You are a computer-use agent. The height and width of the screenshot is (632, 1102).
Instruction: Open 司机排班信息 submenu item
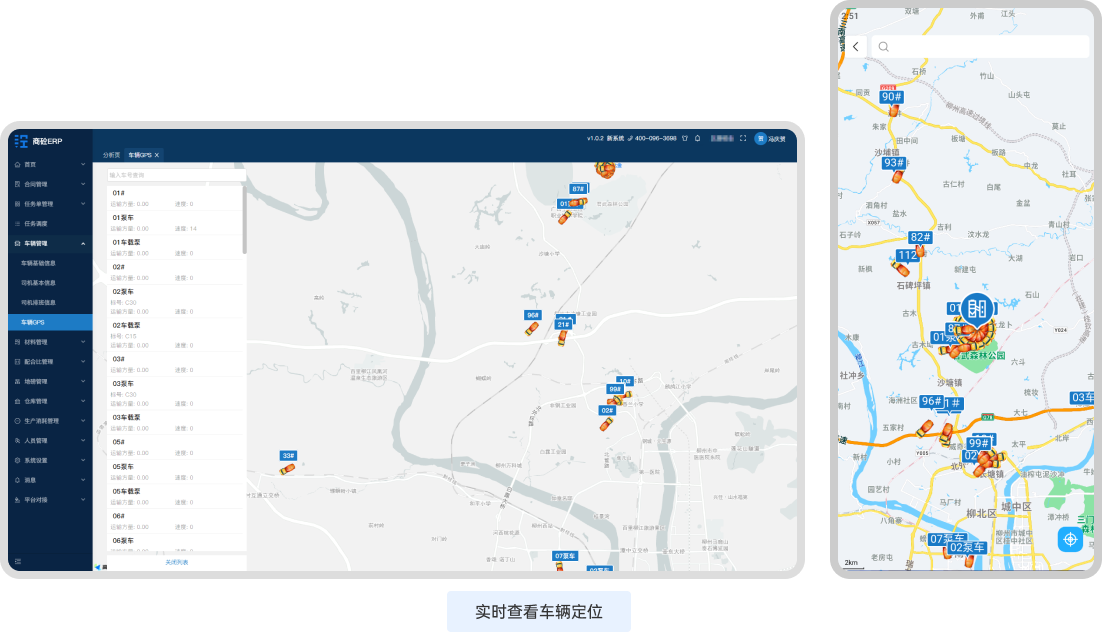point(38,302)
